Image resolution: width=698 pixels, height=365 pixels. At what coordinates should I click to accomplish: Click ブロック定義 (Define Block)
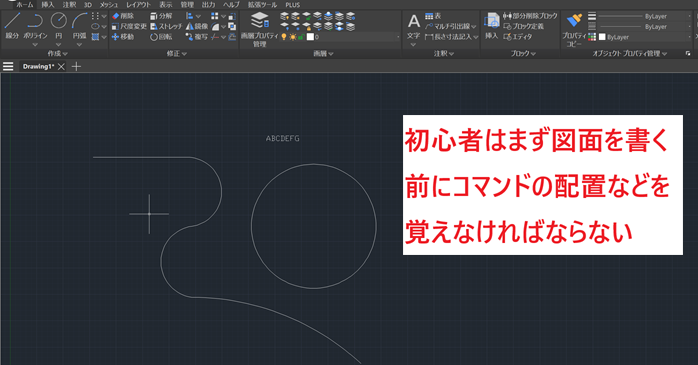(523, 26)
